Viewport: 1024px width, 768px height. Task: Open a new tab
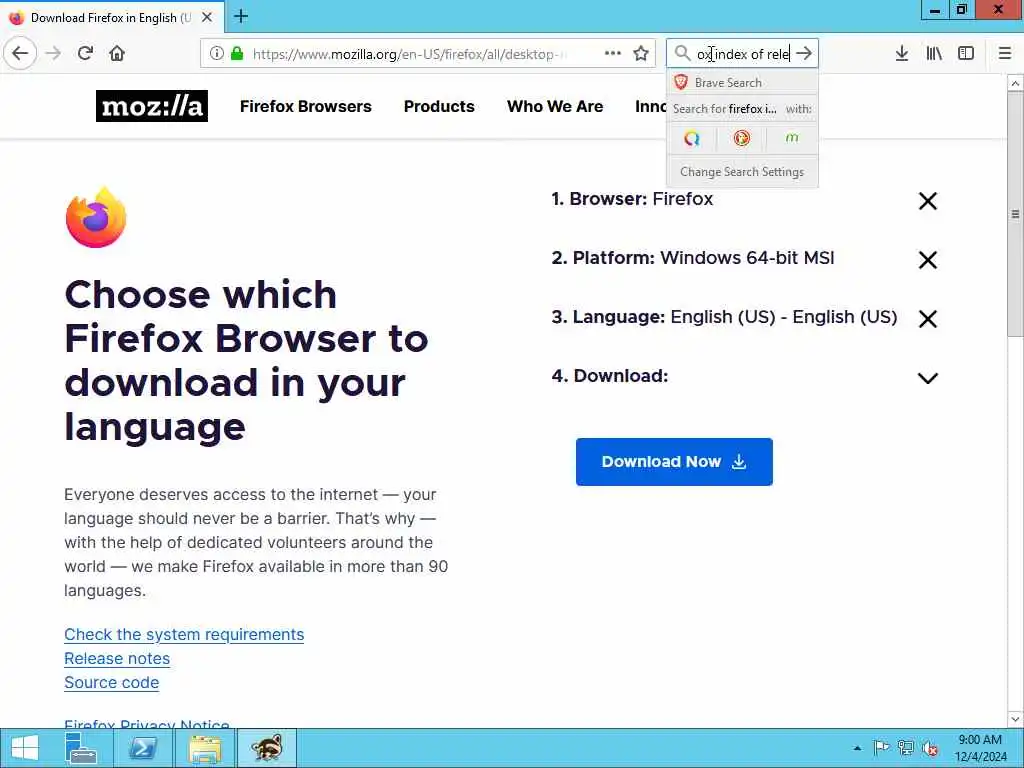pyautogui.click(x=241, y=16)
